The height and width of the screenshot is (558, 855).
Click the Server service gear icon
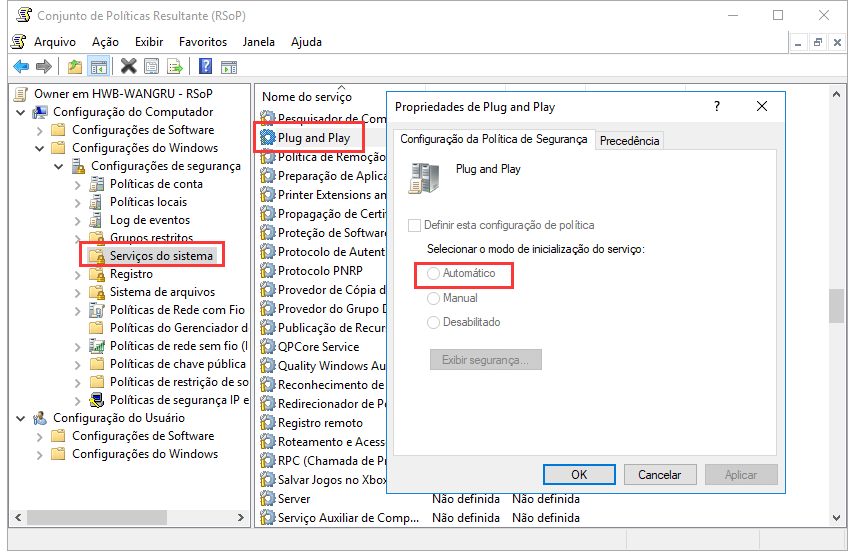coord(268,499)
